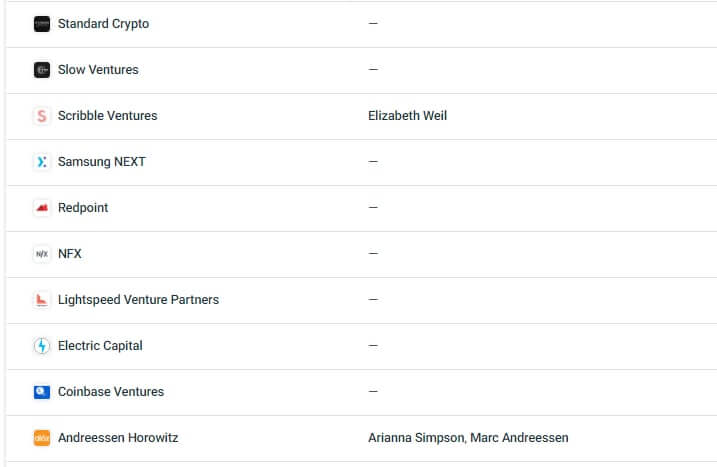Click the Redpoint red logo icon
The width and height of the screenshot is (717, 467).
(42, 208)
